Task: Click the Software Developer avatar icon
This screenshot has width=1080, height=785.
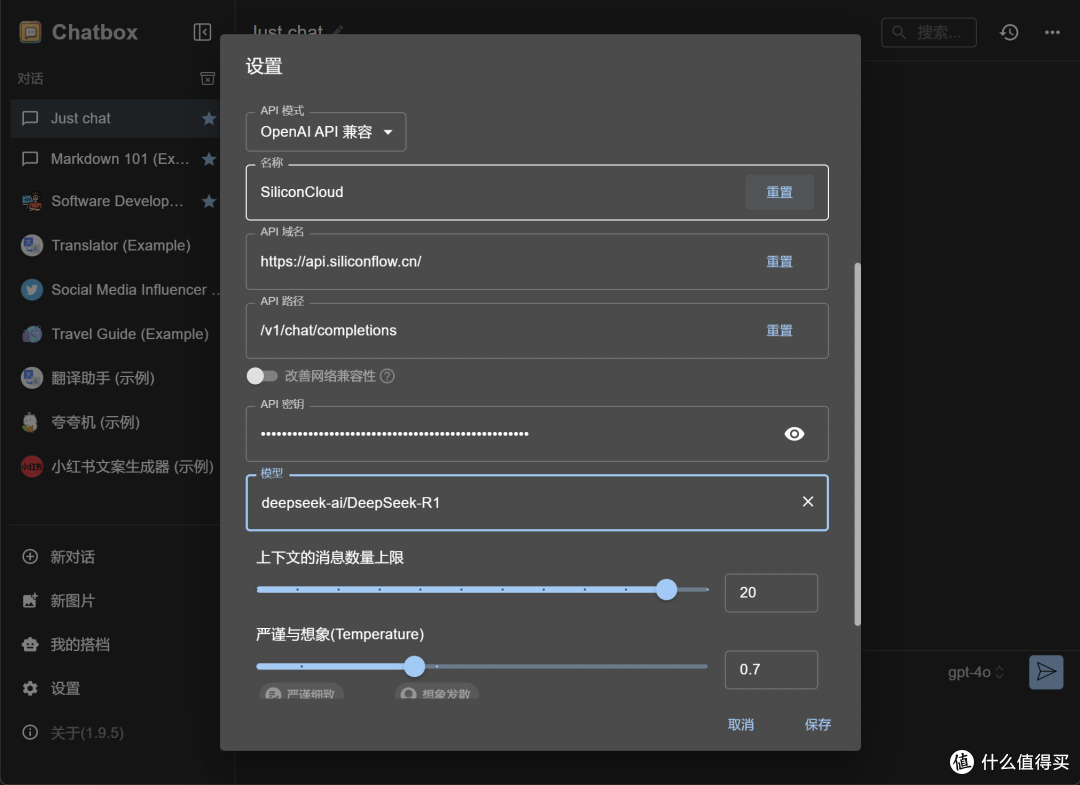Action: click(32, 201)
